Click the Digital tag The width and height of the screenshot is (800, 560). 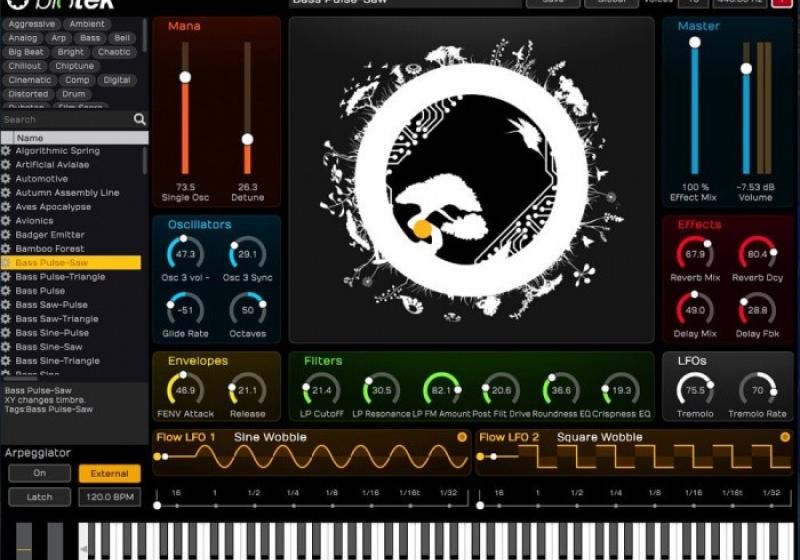(117, 80)
